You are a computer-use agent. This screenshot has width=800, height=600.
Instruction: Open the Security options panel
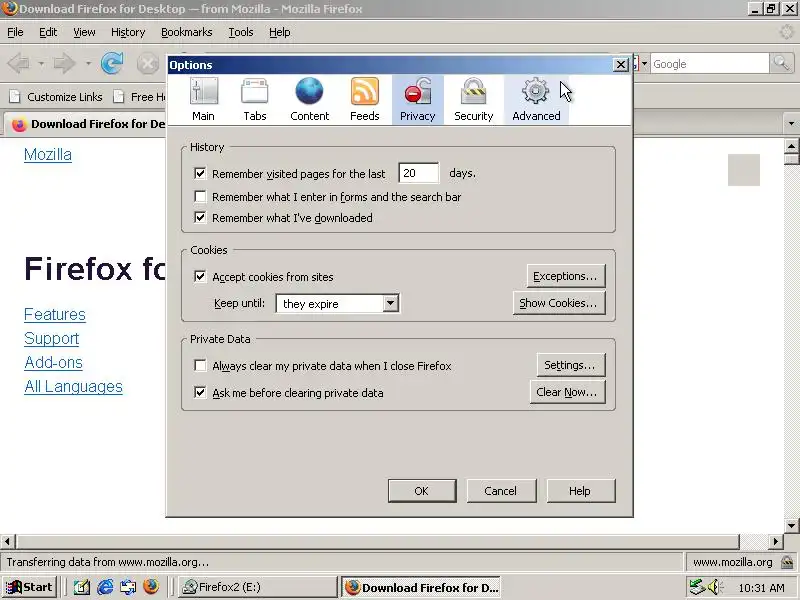point(473,100)
